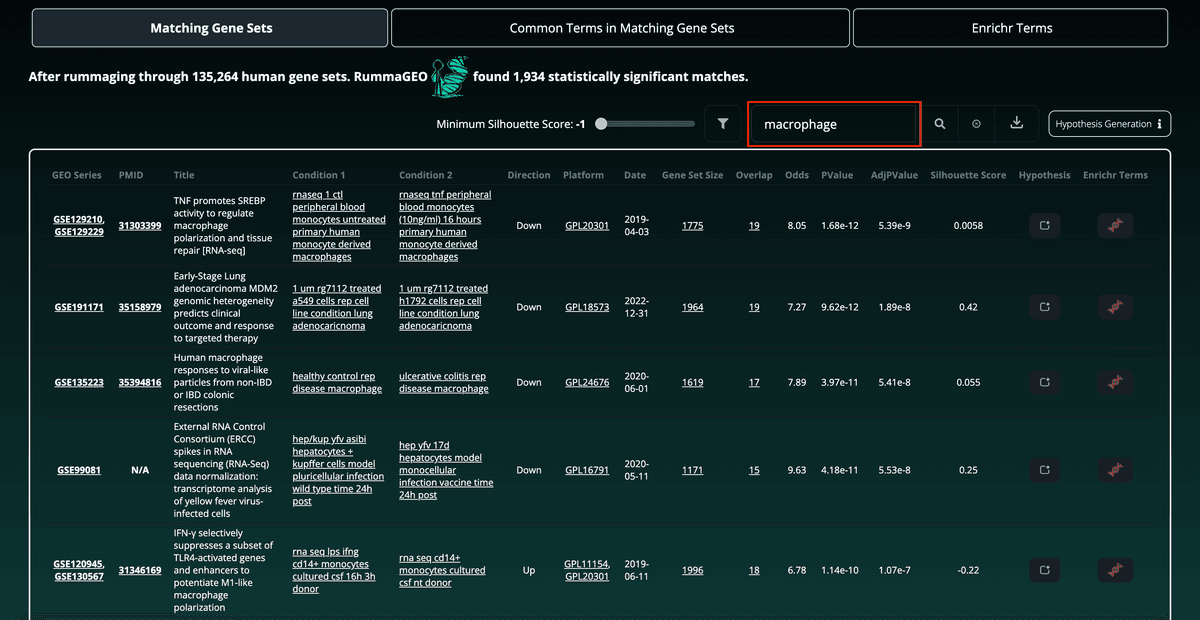
Task: Open platform link GPL11154
Action: [587, 564]
